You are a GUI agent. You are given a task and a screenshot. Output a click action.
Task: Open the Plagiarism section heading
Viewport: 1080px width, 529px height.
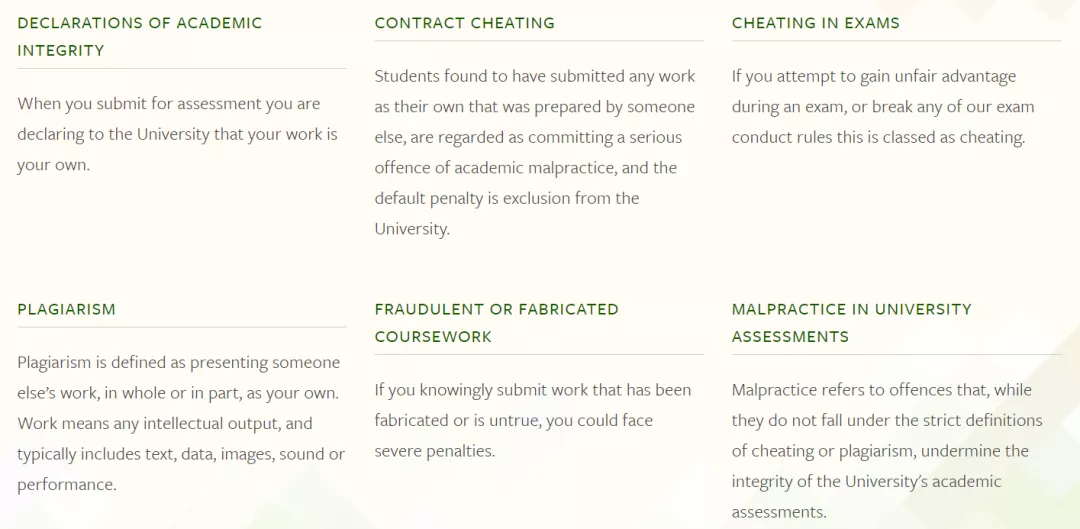coord(66,309)
